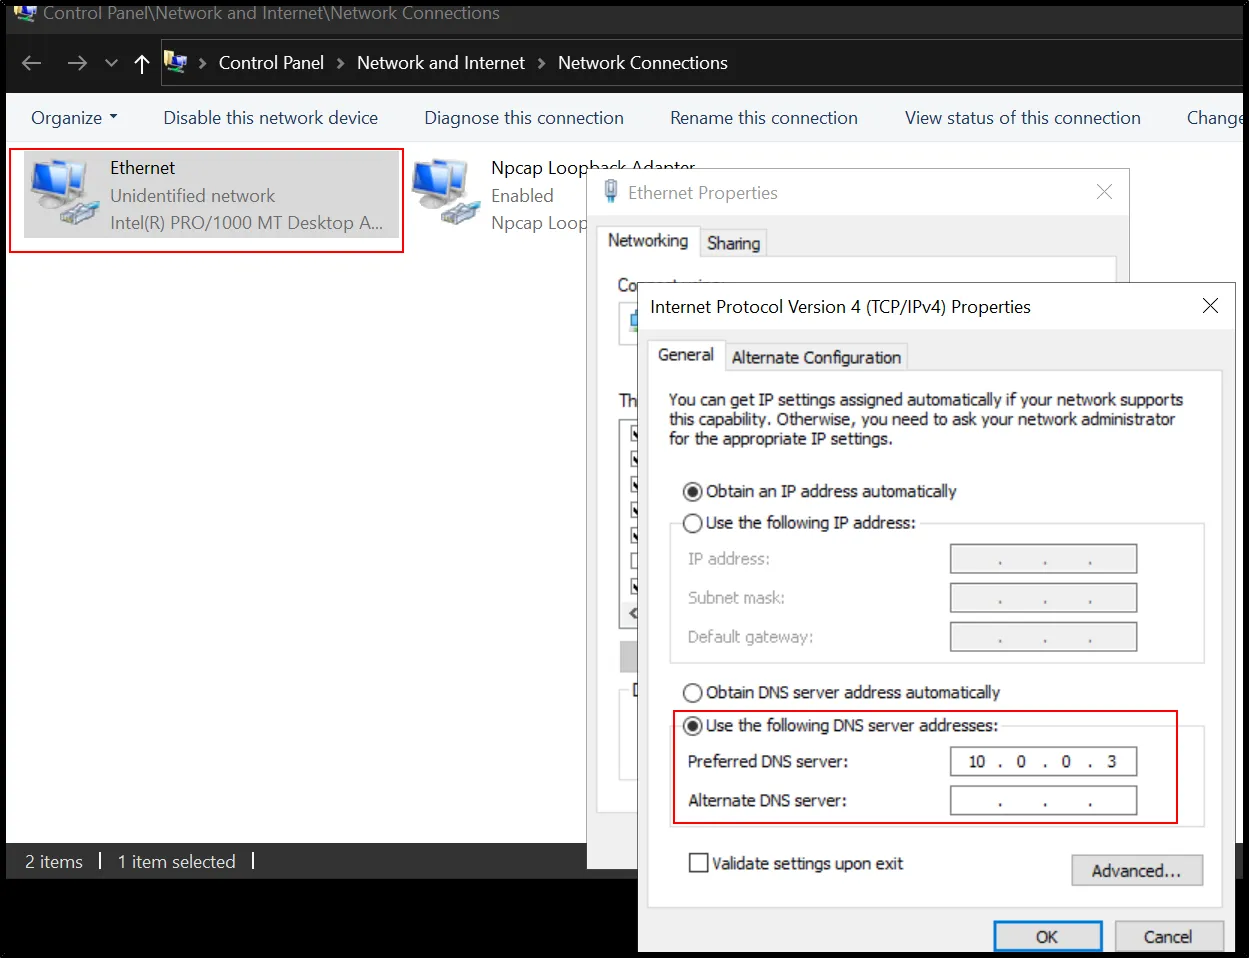Viewport: 1249px width, 958px height.
Task: Click the Forward navigation arrow
Action: 77,63
